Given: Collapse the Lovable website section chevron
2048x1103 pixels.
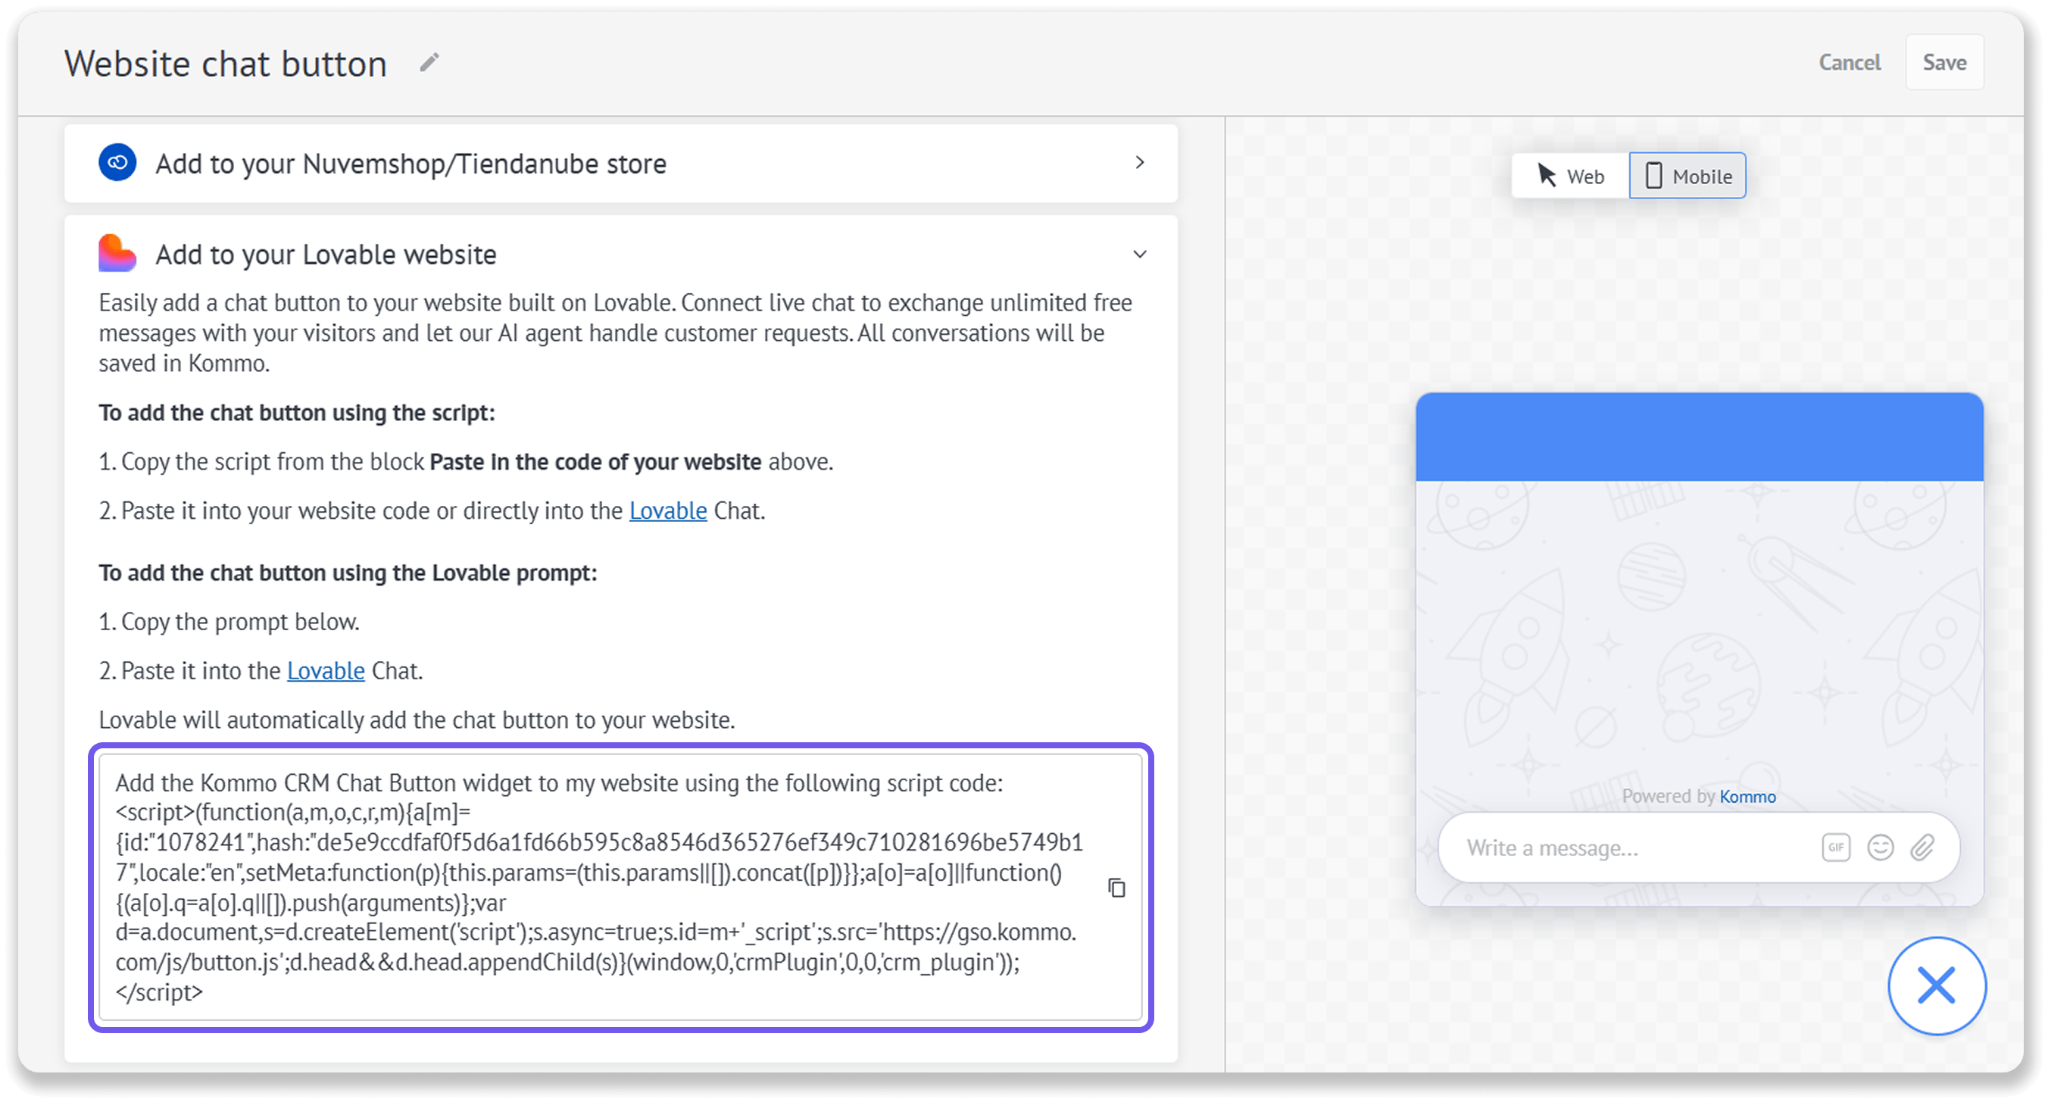Looking at the screenshot, I should 1140,254.
